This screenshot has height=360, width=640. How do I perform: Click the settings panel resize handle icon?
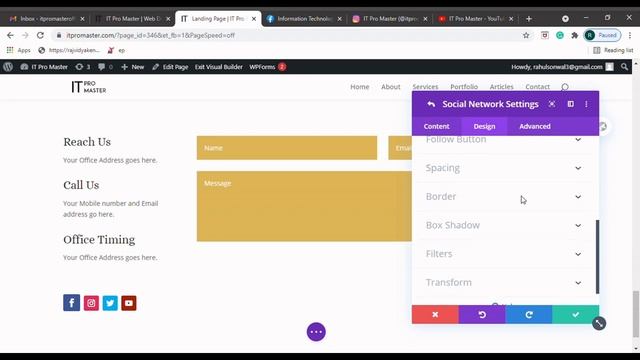(599, 323)
